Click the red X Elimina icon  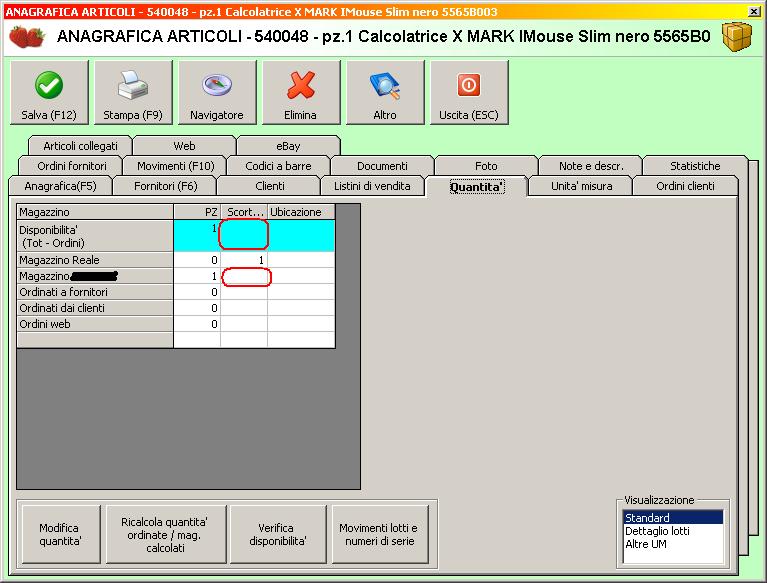(301, 85)
